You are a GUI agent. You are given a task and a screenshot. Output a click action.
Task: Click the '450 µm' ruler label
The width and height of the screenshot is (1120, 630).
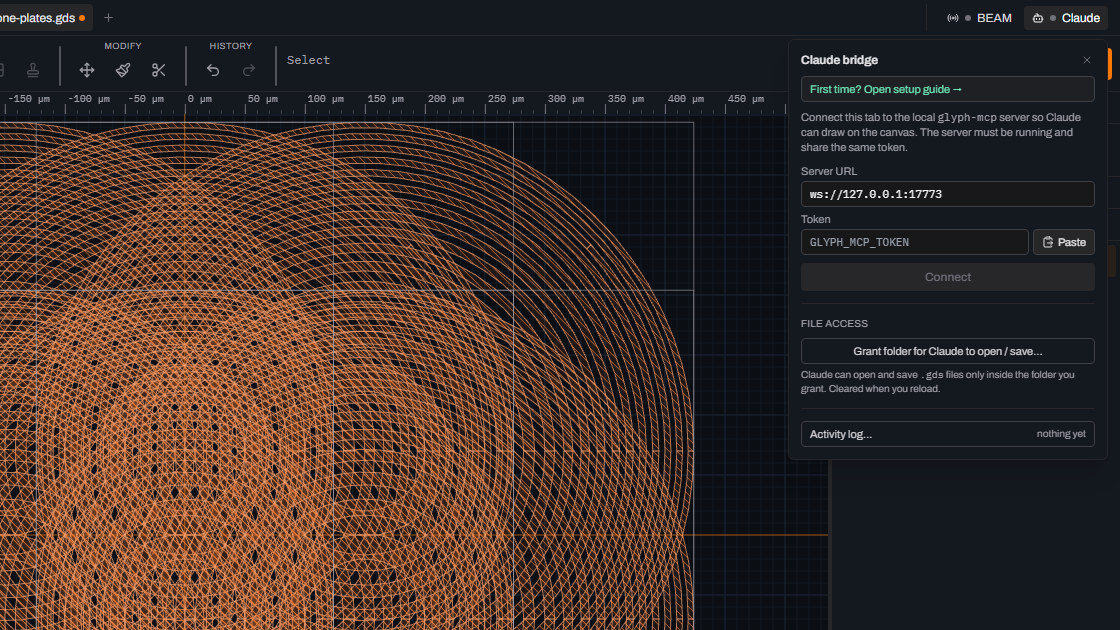point(746,99)
